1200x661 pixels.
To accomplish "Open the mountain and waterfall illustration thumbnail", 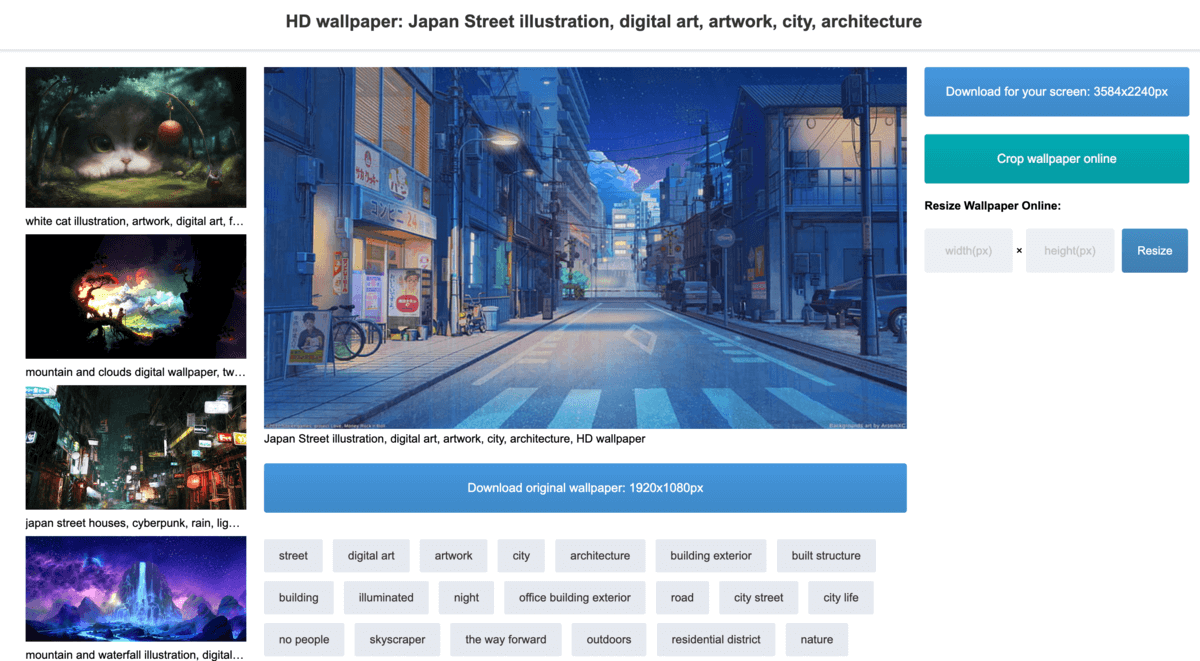I will tap(135, 588).
